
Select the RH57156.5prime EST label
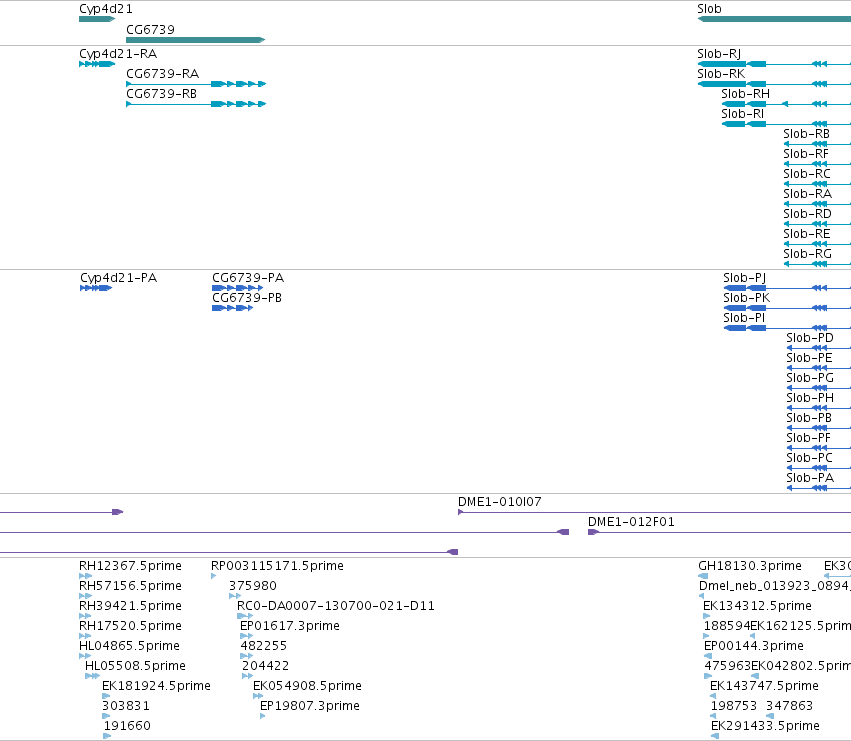click(x=130, y=586)
